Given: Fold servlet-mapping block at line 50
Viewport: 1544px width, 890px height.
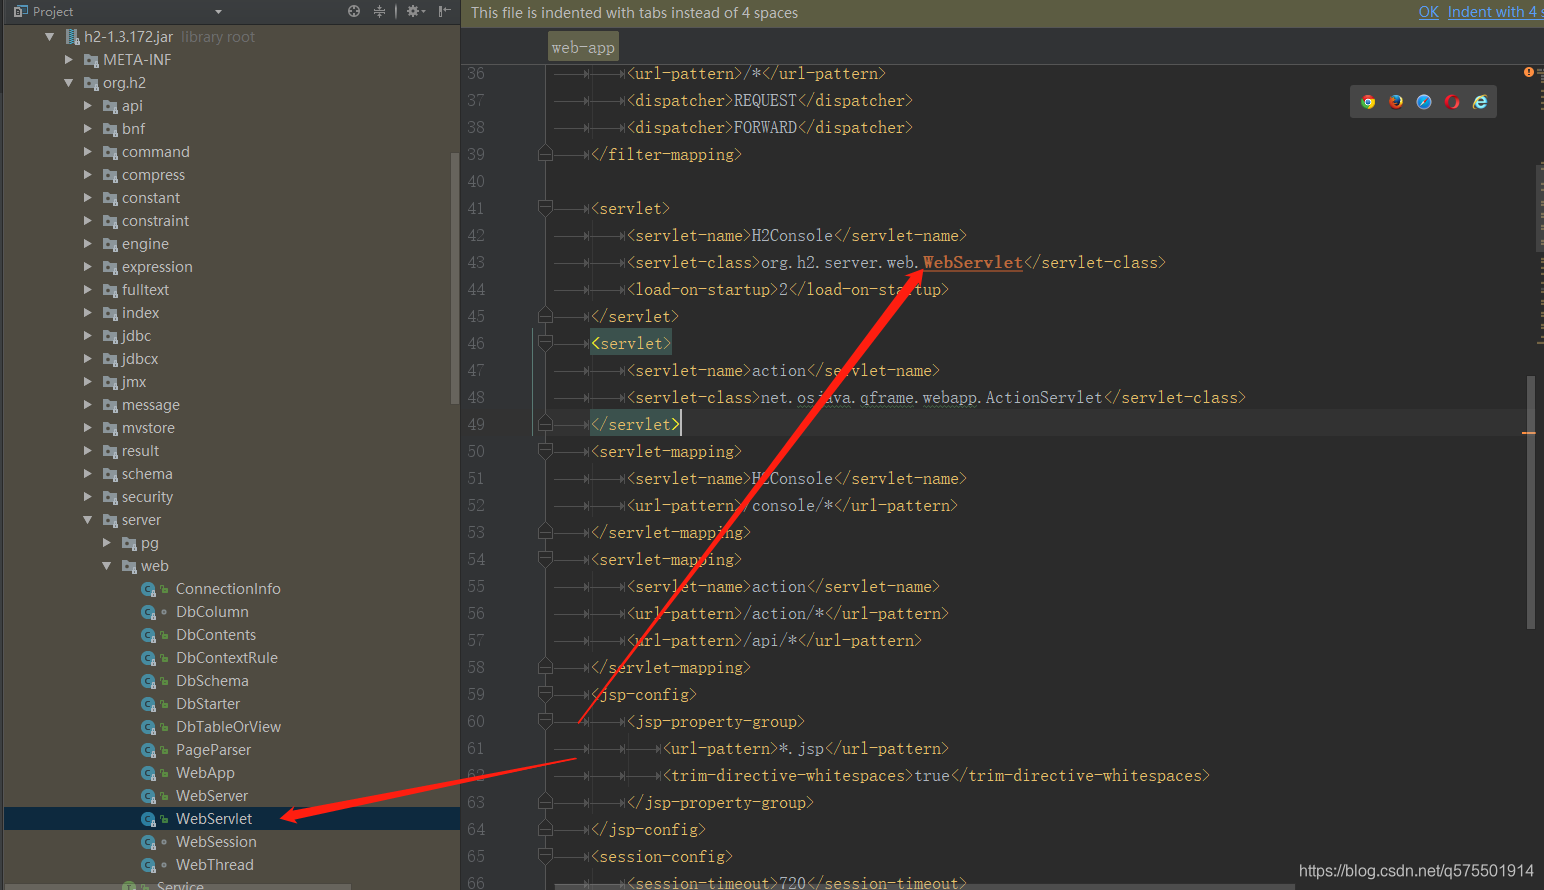Looking at the screenshot, I should (x=545, y=451).
